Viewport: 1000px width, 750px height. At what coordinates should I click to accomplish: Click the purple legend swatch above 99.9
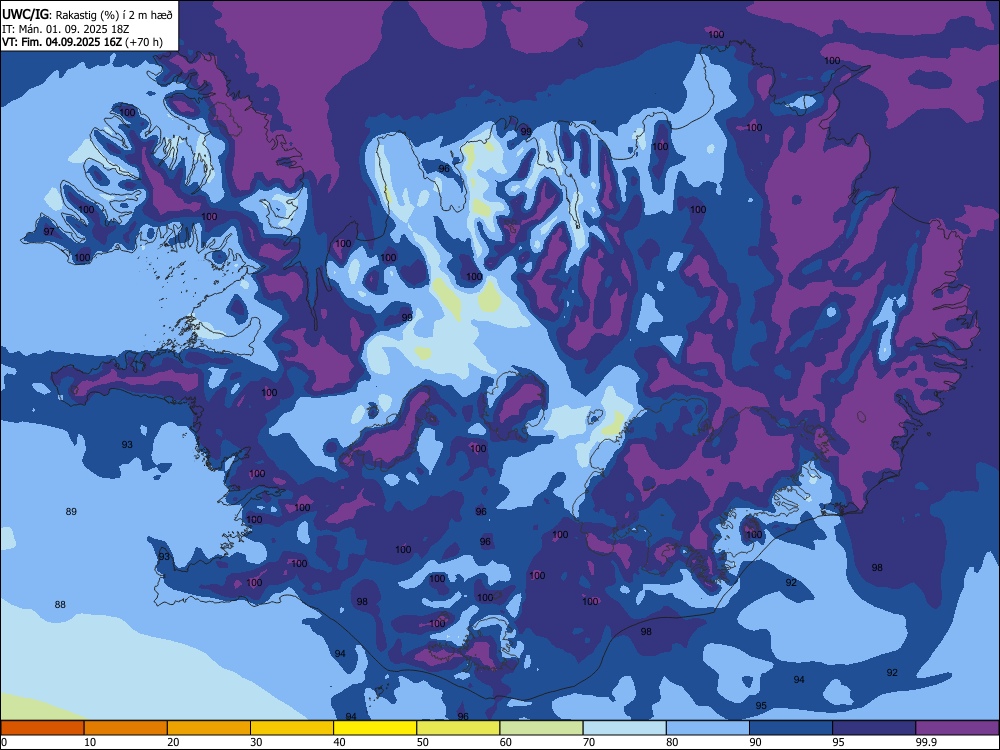[x=957, y=728]
